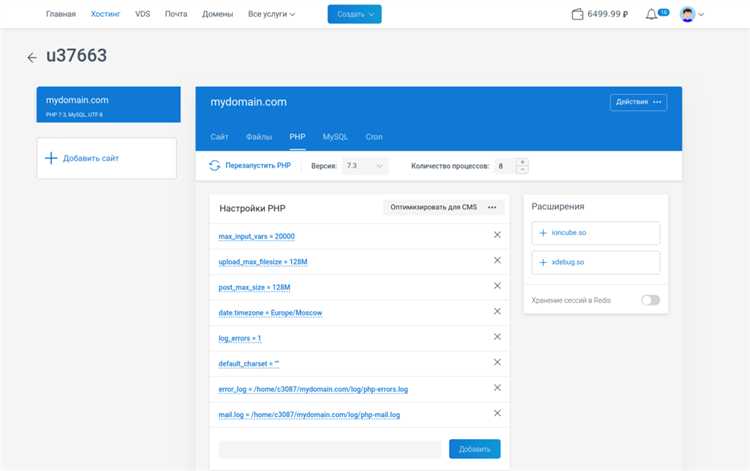
Task: Remove the date.timezone setting
Action: [497, 311]
